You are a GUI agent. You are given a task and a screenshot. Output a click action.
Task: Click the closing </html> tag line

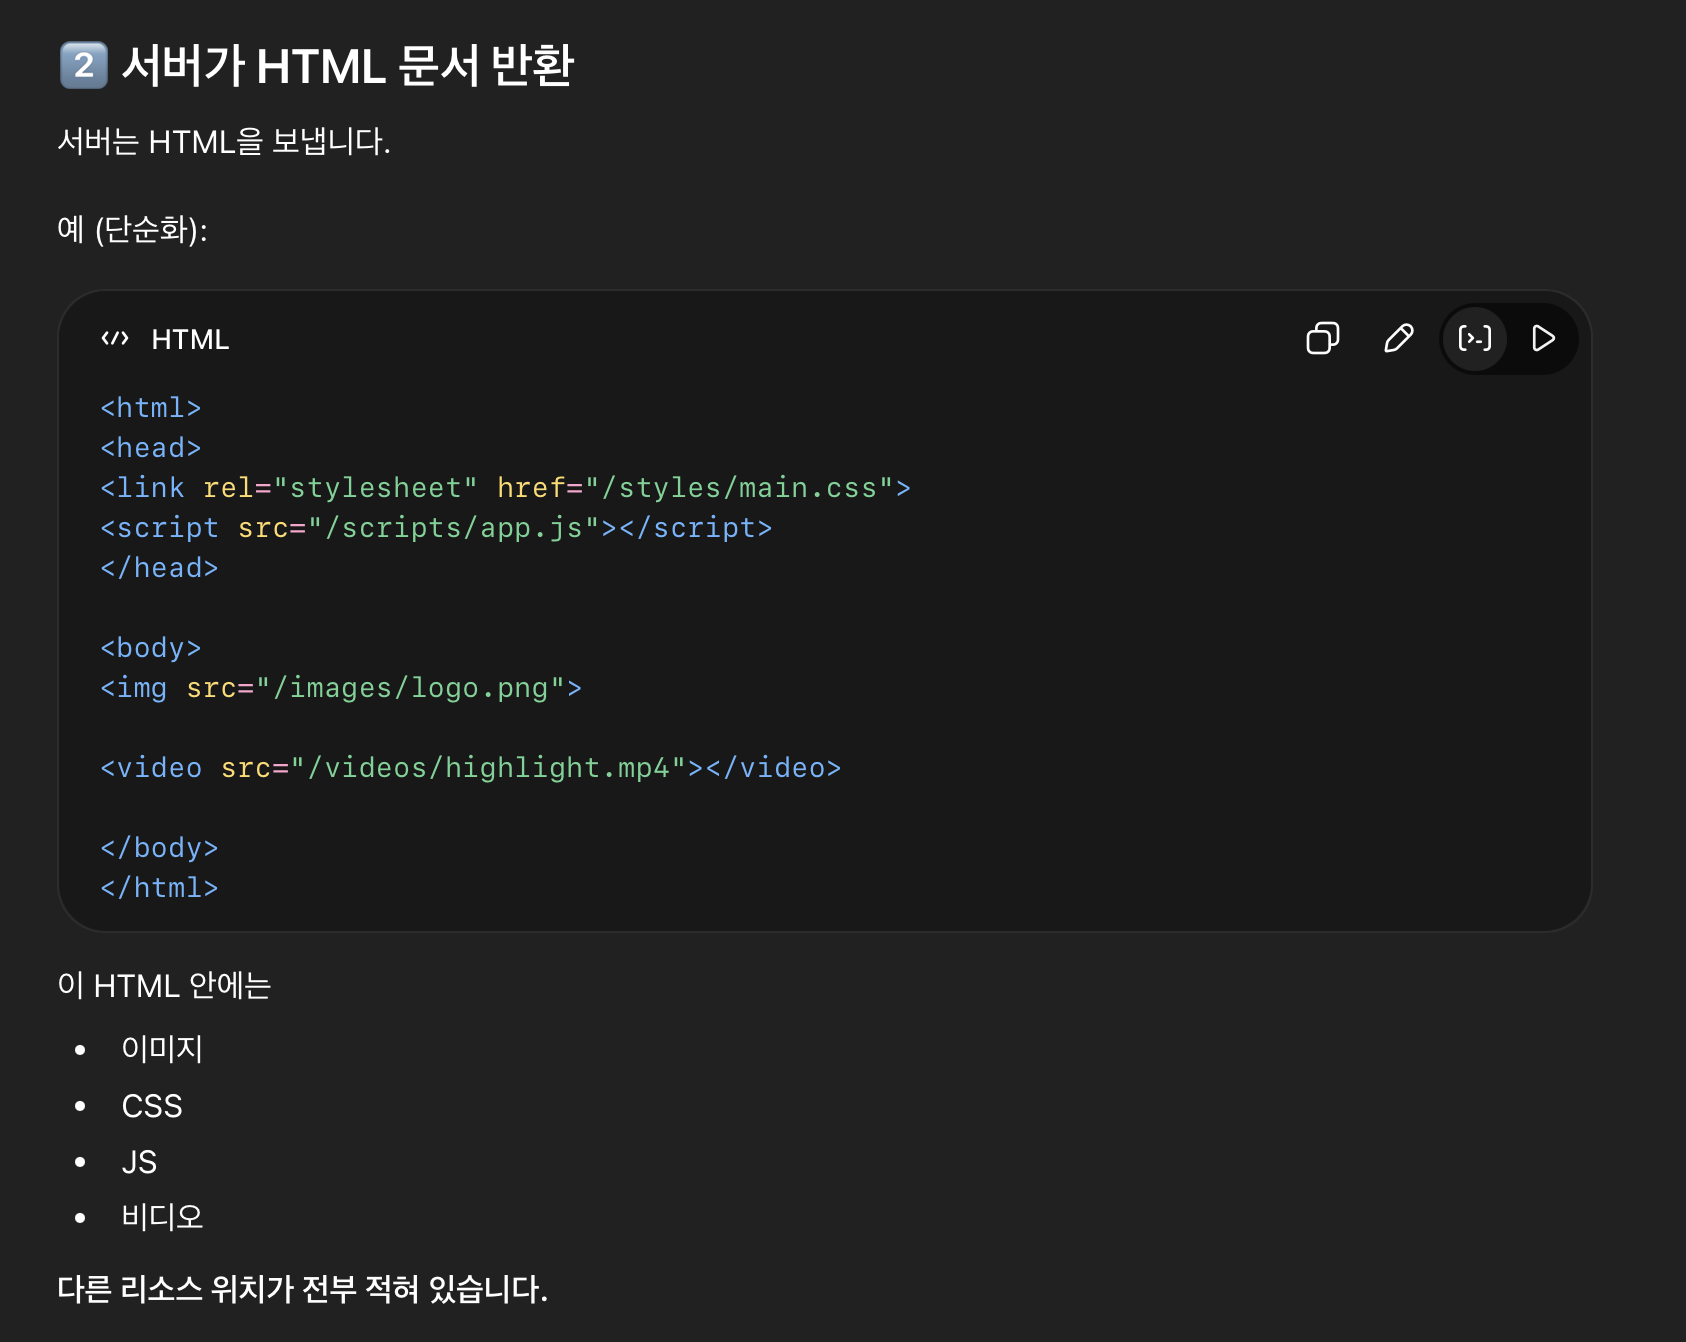[159, 888]
